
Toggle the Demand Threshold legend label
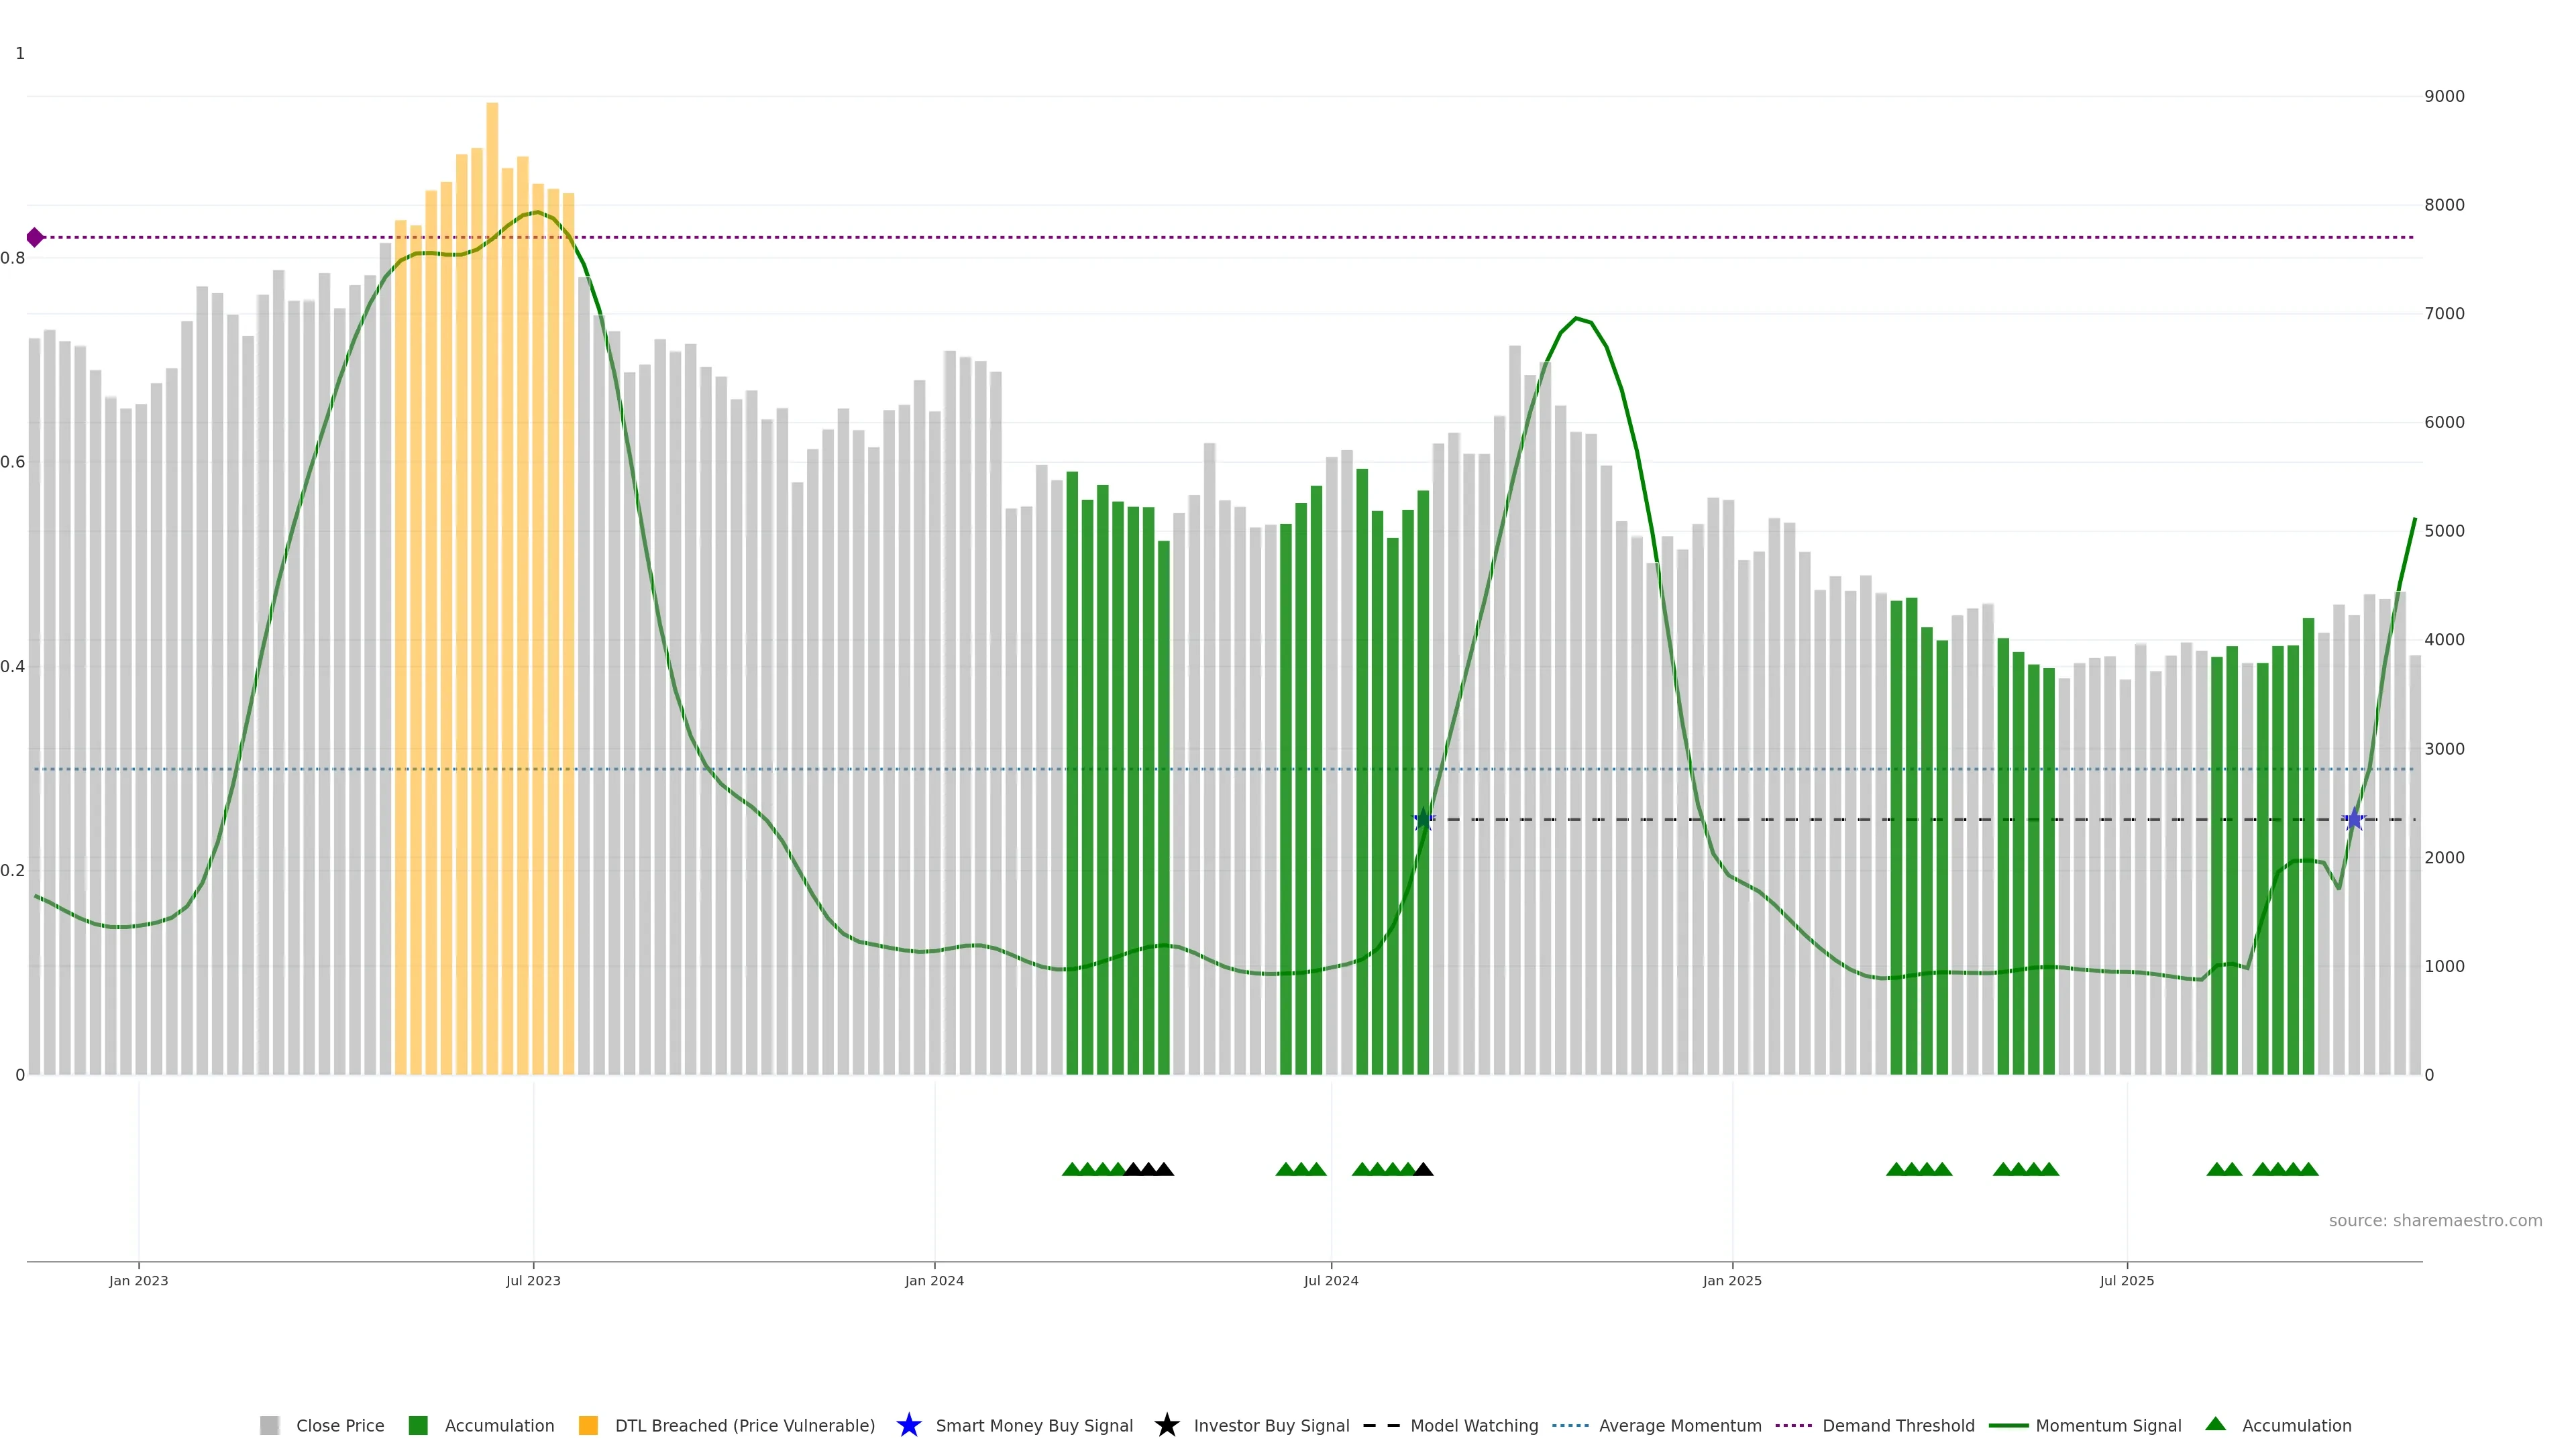(x=1897, y=1426)
